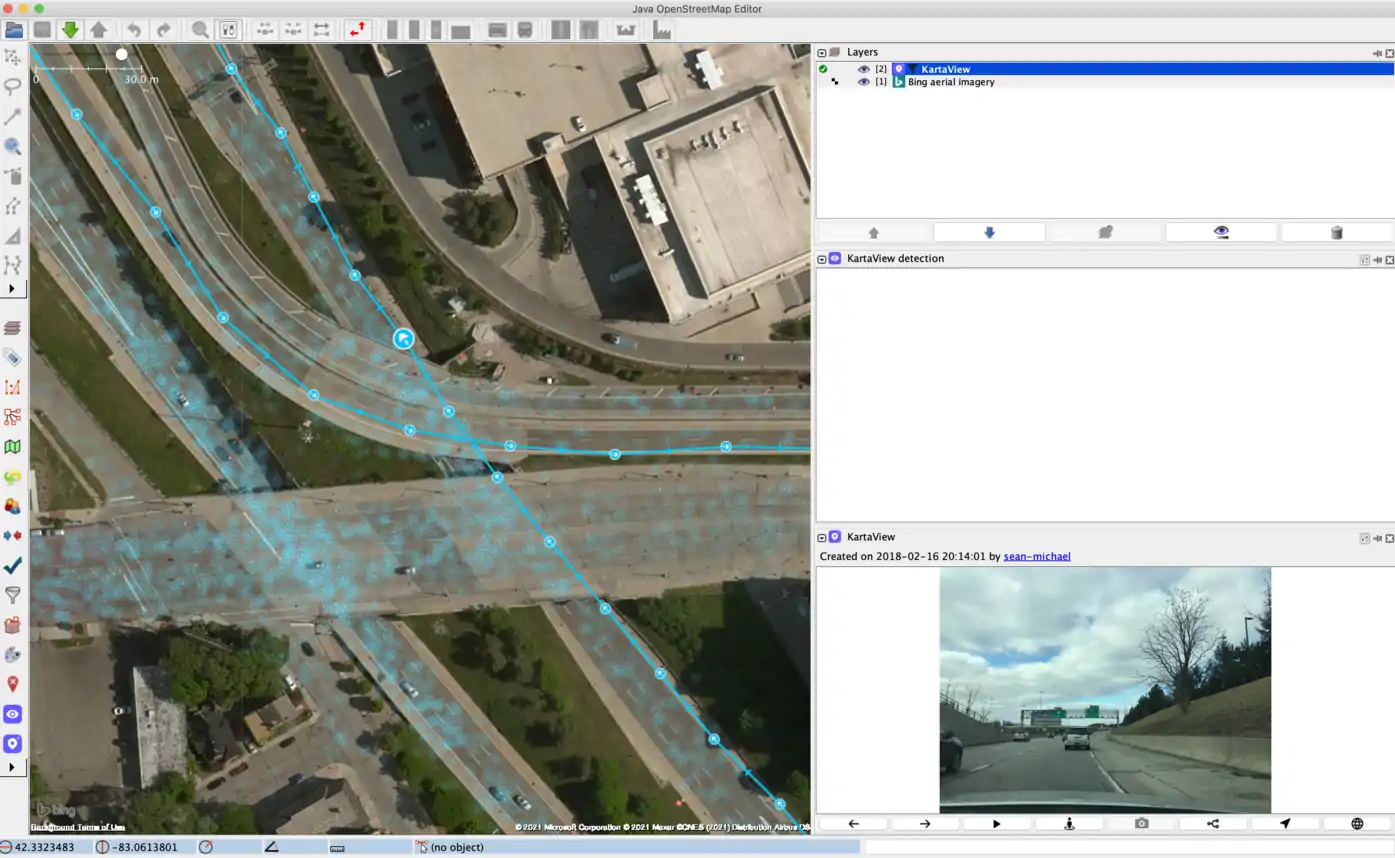Open the Validator checkmark panel icon

(13, 565)
